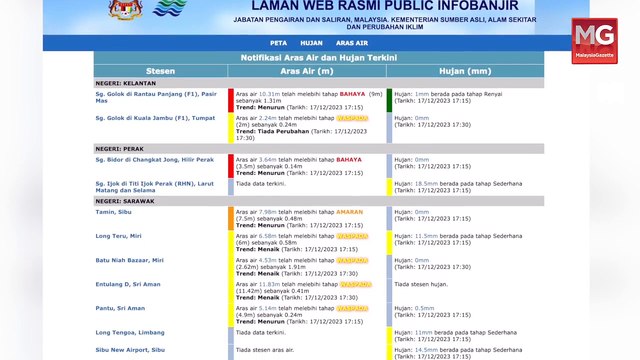640x360 pixels.
Task: Open the ARAS AIR menu item
Action: click(x=352, y=43)
